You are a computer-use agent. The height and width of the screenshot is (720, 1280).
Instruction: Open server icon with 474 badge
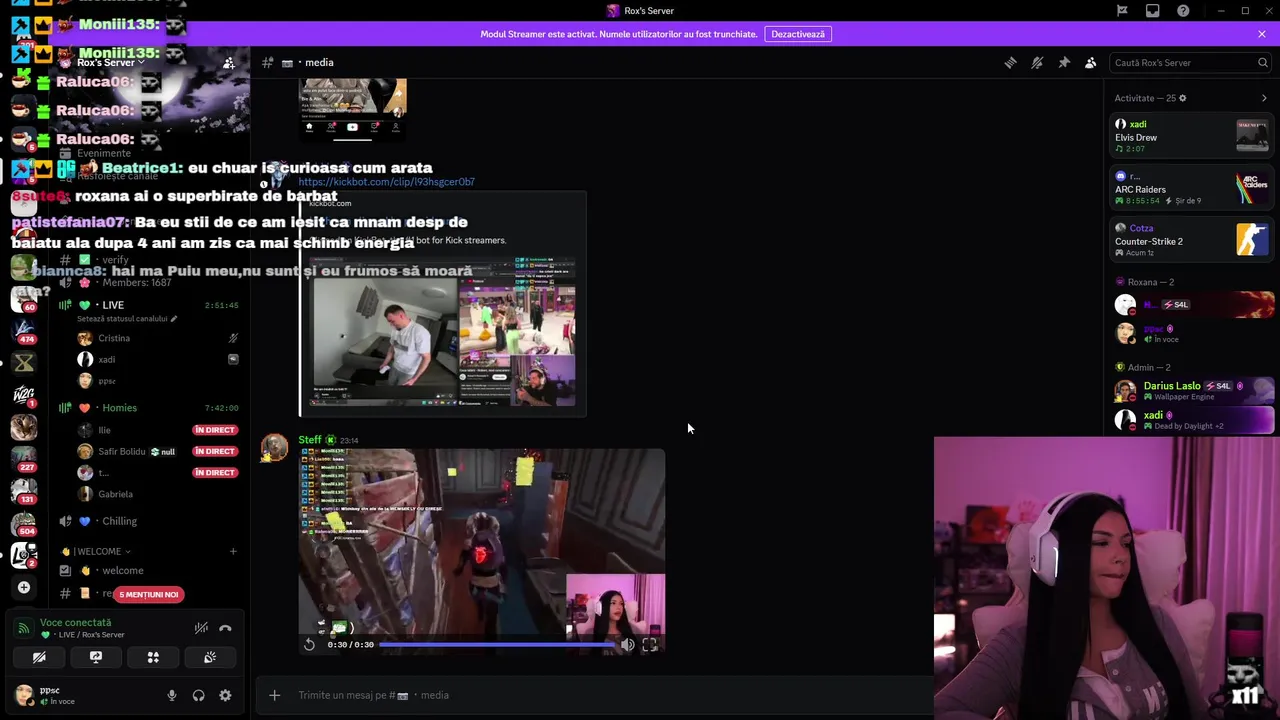(x=24, y=331)
